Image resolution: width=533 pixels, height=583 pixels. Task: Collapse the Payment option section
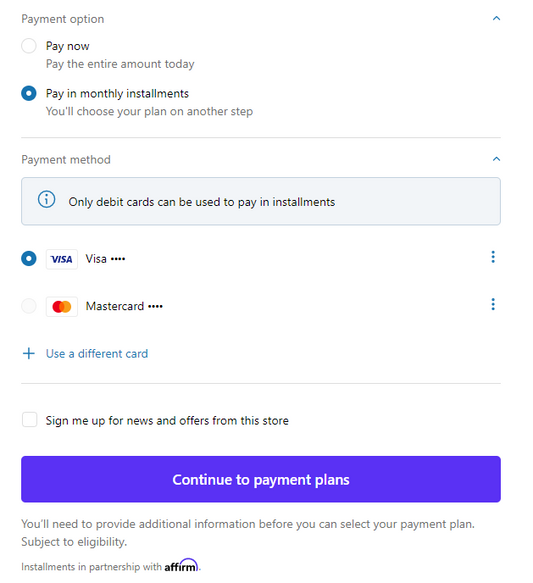[x=496, y=18]
